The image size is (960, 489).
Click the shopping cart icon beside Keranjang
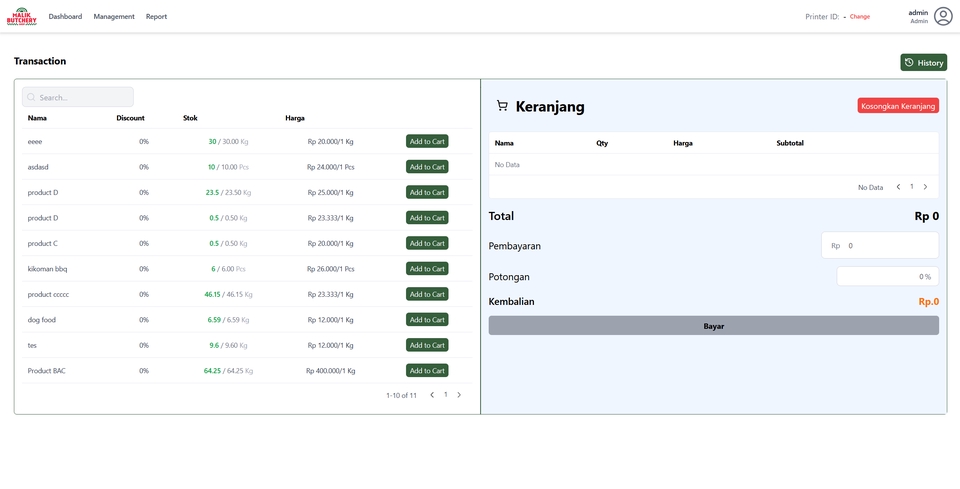[x=502, y=106]
